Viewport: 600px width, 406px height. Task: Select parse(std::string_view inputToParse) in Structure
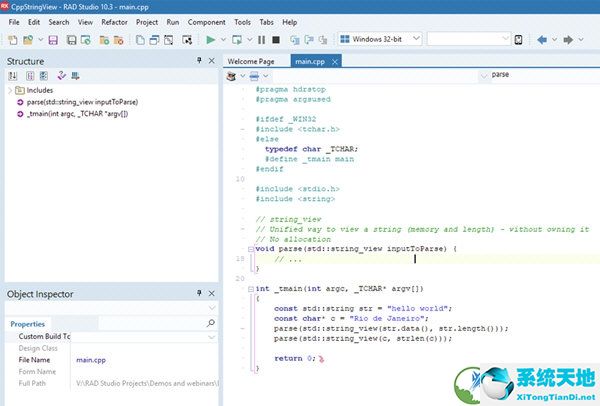[82, 102]
